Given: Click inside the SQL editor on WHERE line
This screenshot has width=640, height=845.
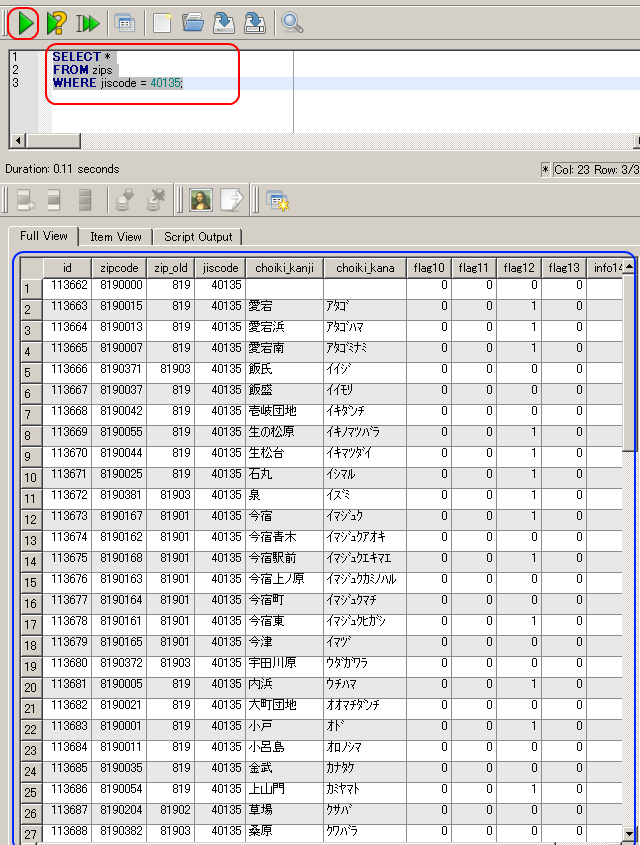Looking at the screenshot, I should pos(345,83).
